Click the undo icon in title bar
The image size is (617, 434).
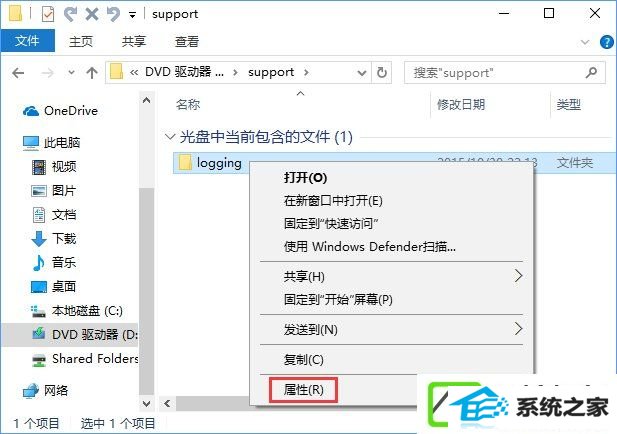pyautogui.click(x=113, y=15)
